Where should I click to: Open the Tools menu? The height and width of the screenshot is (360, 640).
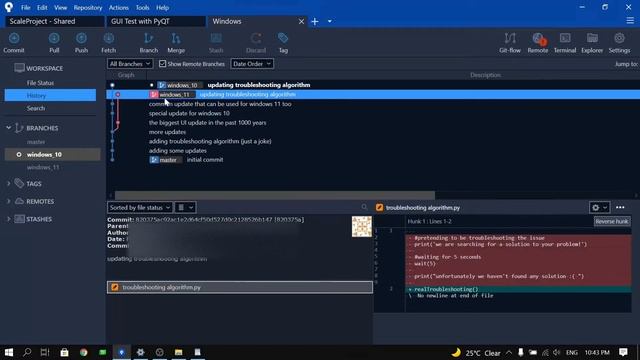point(142,7)
